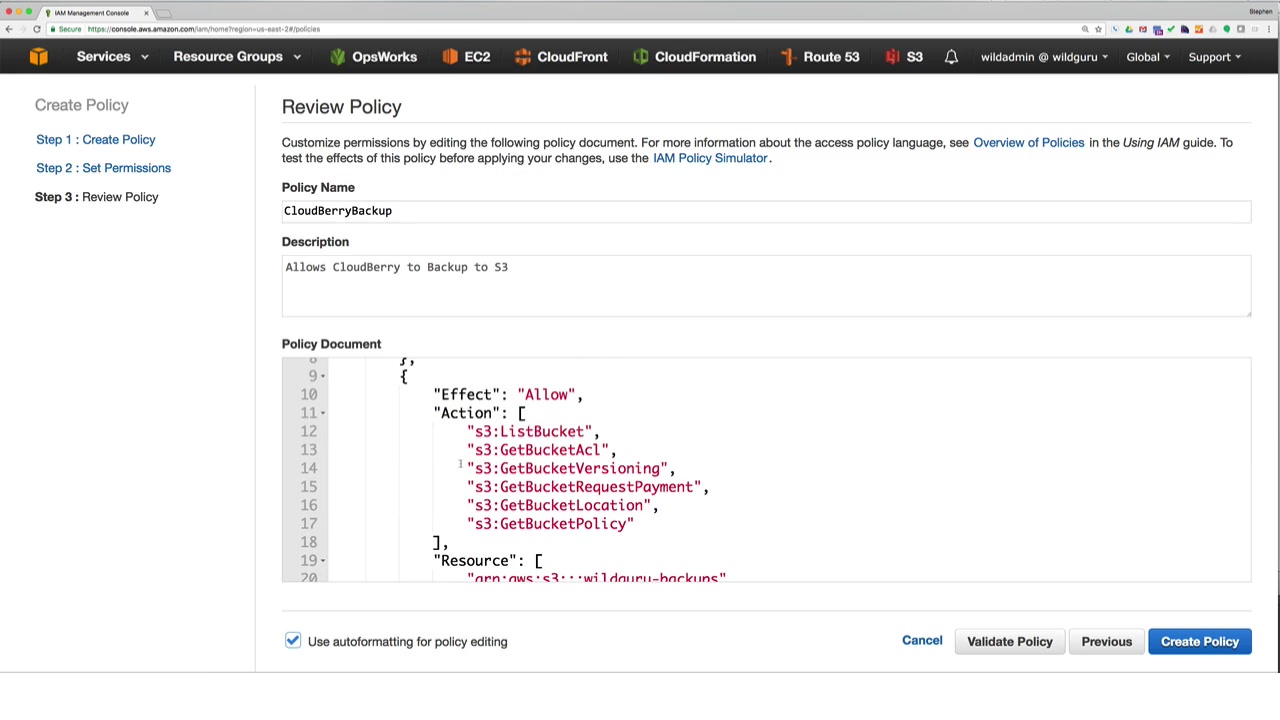Collapse code fold arrow on line 19

click(x=323, y=561)
